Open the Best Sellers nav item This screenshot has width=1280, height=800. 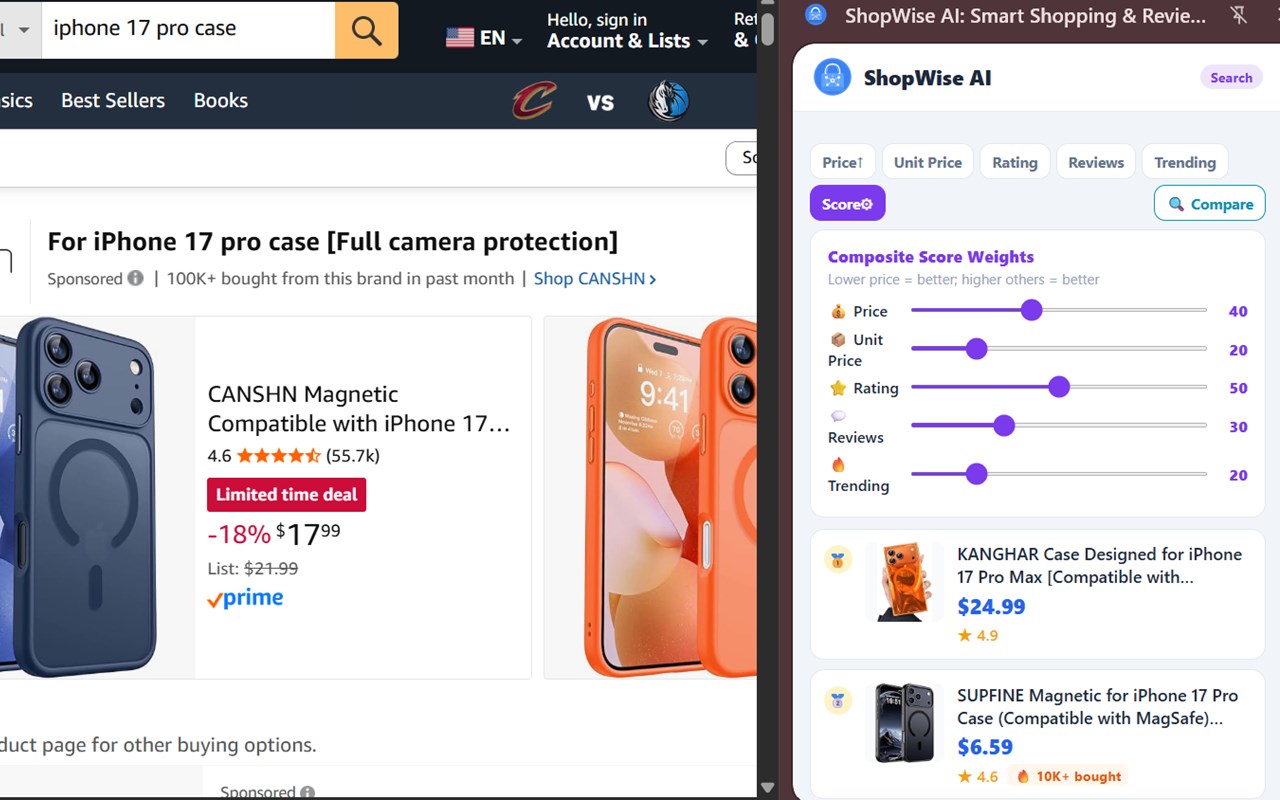[113, 100]
